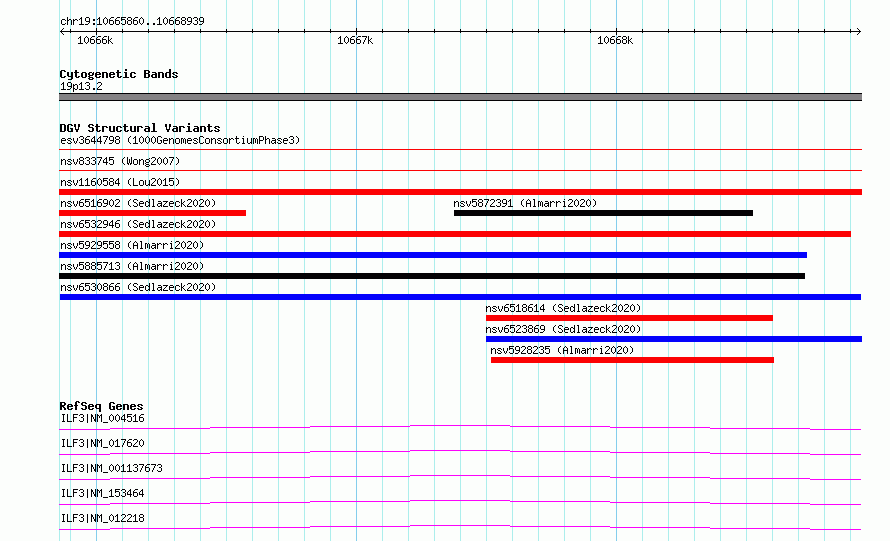The width and height of the screenshot is (890, 541).
Task: Click the nsv1160584 (Lou2015) red bar
Action: click(460, 192)
